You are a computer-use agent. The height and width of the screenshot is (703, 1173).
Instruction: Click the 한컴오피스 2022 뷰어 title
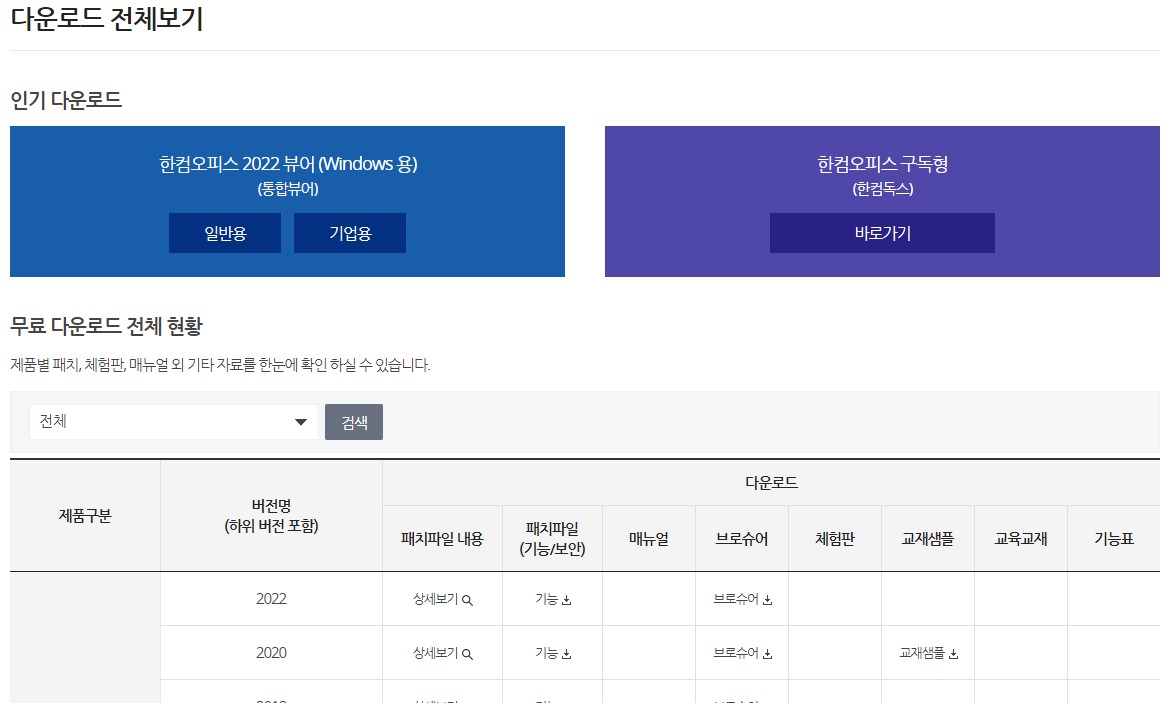pos(288,164)
